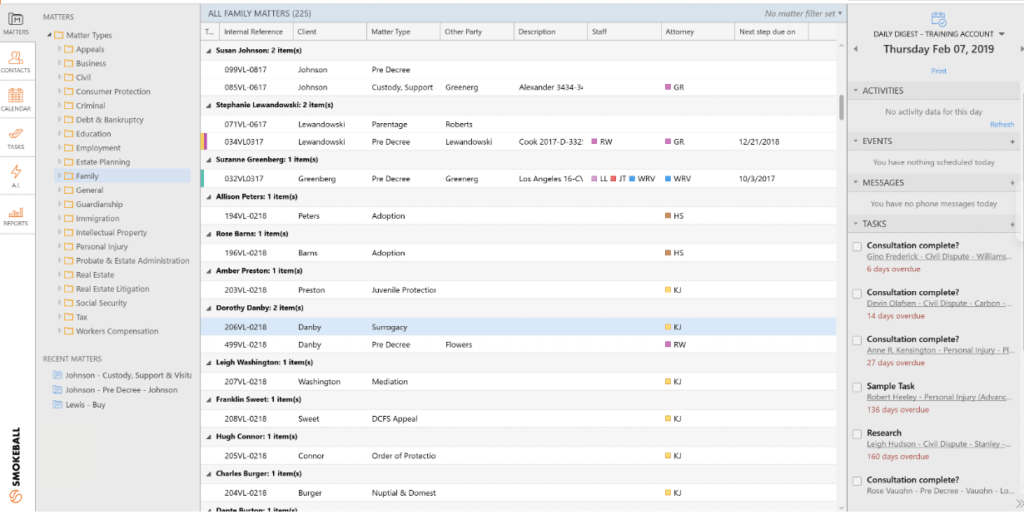
Task: Click the Criminal folder icon
Action: pos(69,106)
